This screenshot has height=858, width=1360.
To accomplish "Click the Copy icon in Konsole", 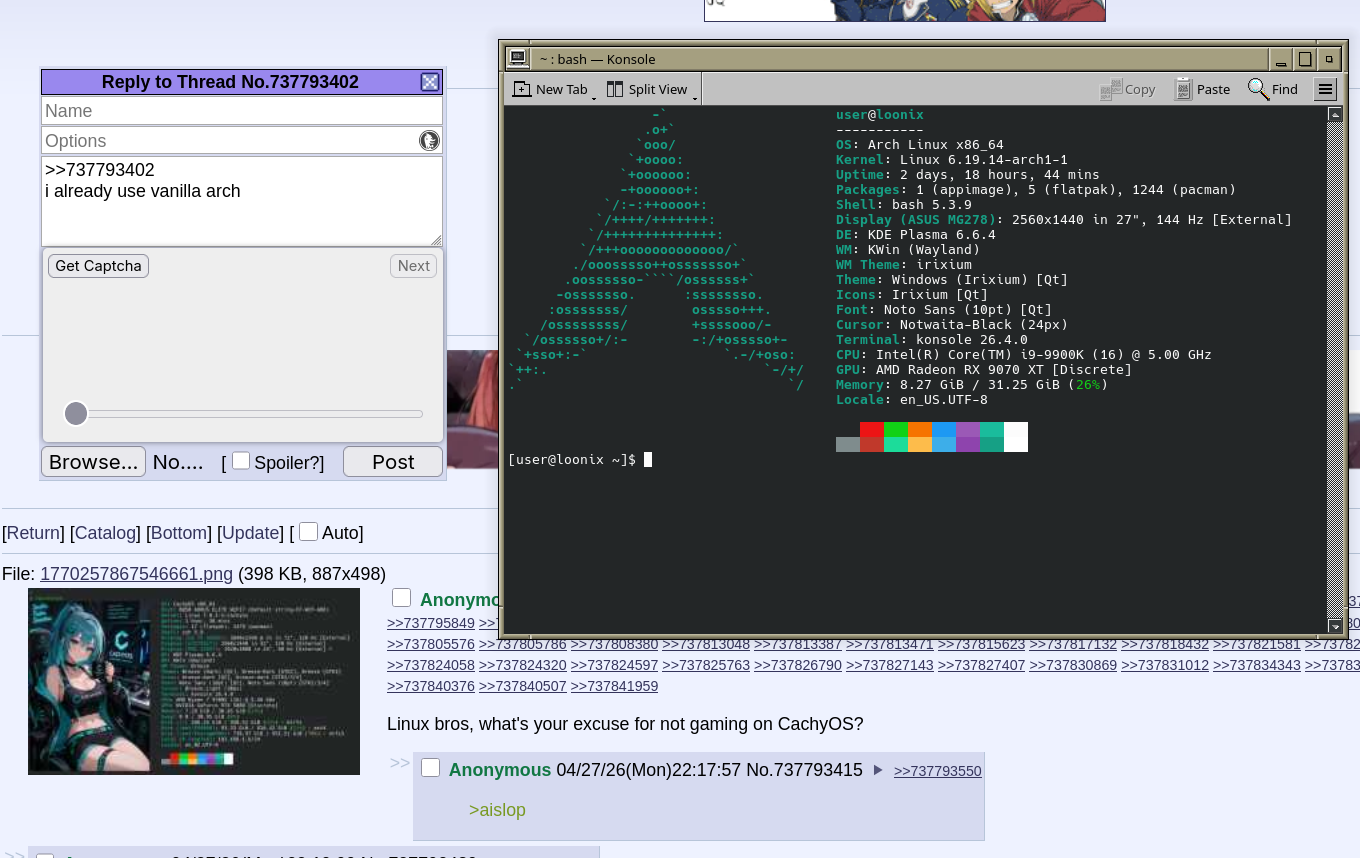I will 1128,89.
